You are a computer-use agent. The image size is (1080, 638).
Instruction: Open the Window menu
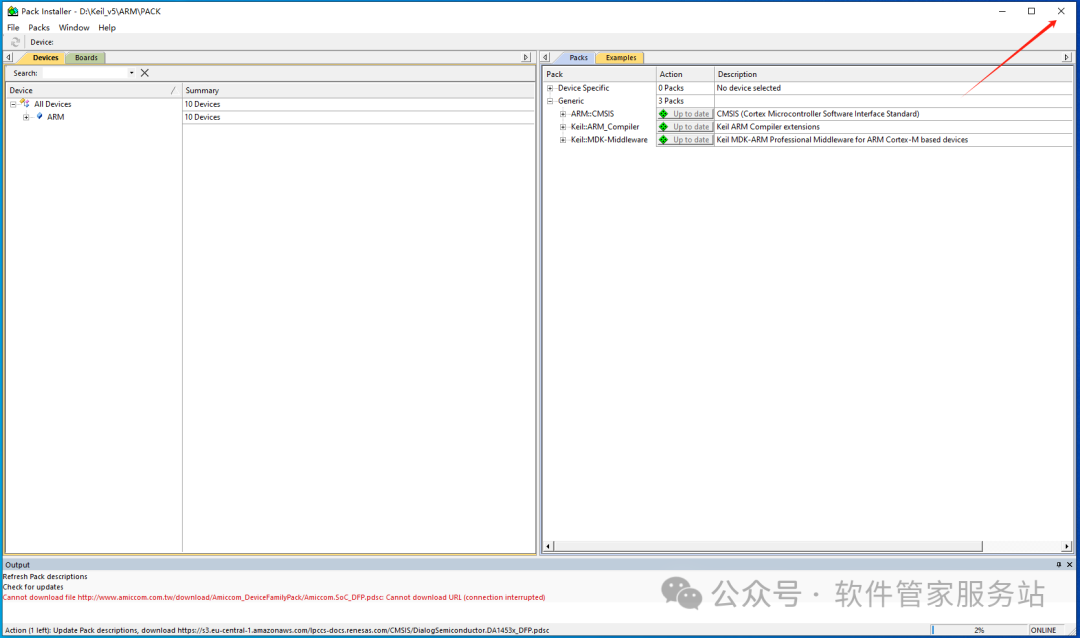click(74, 28)
